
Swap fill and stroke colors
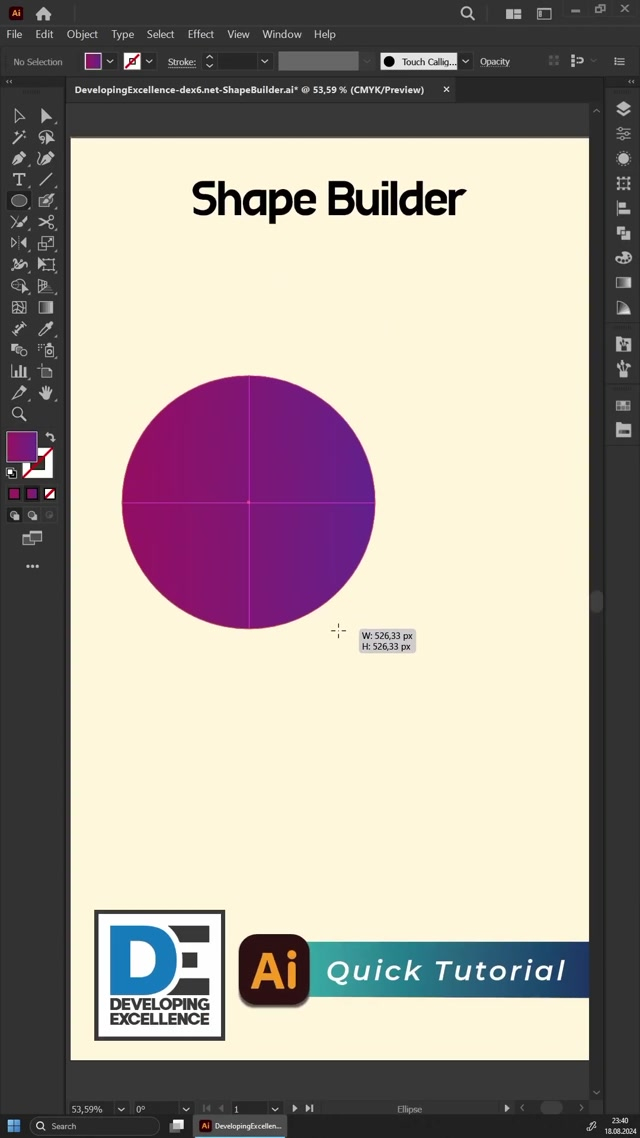[x=50, y=438]
